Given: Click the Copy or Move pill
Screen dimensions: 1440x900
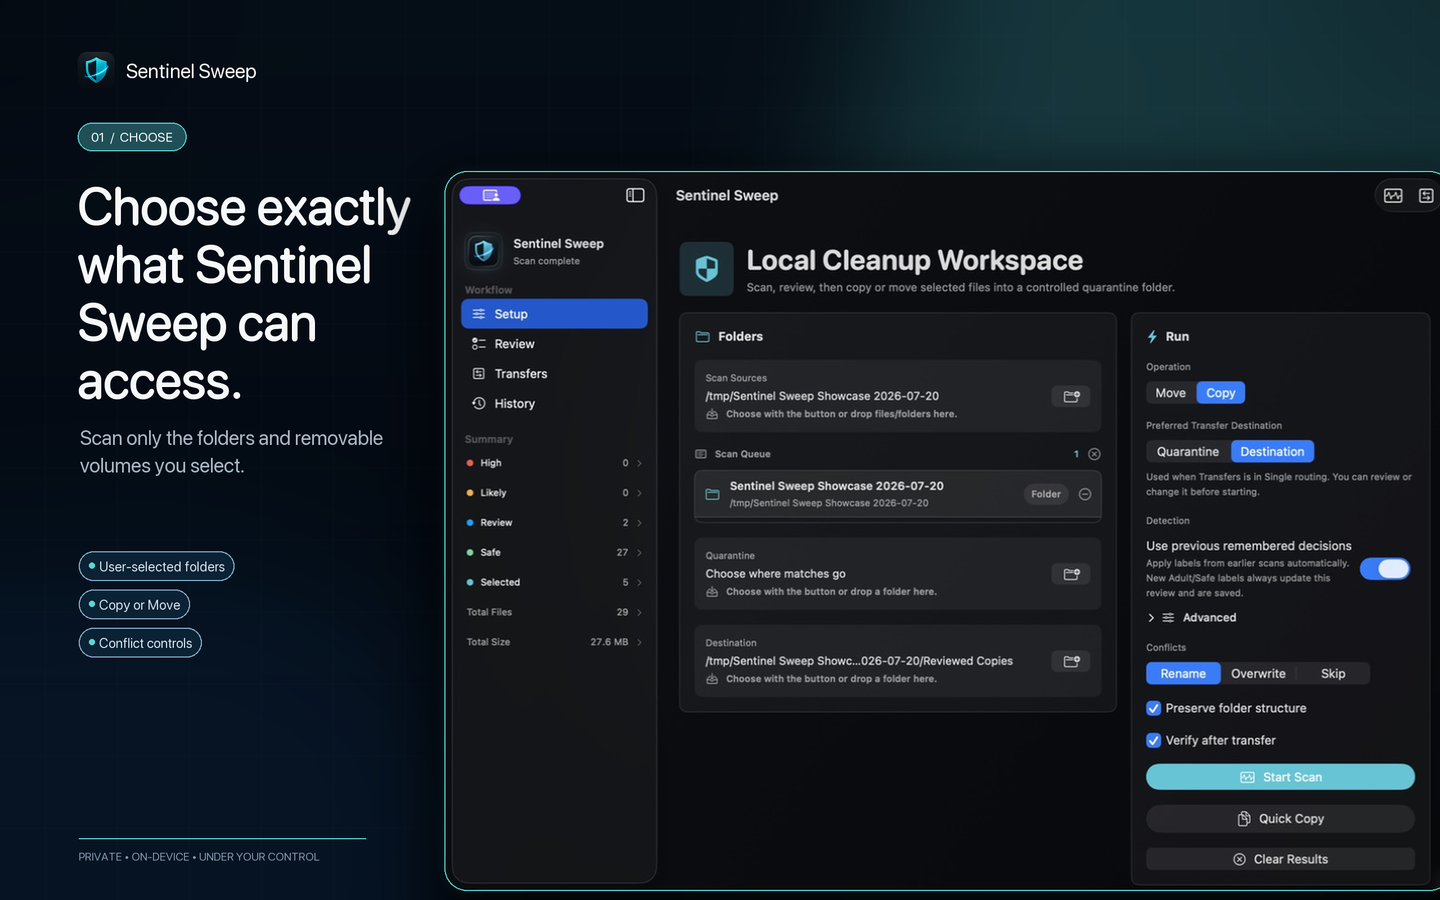Looking at the screenshot, I should pos(134,605).
